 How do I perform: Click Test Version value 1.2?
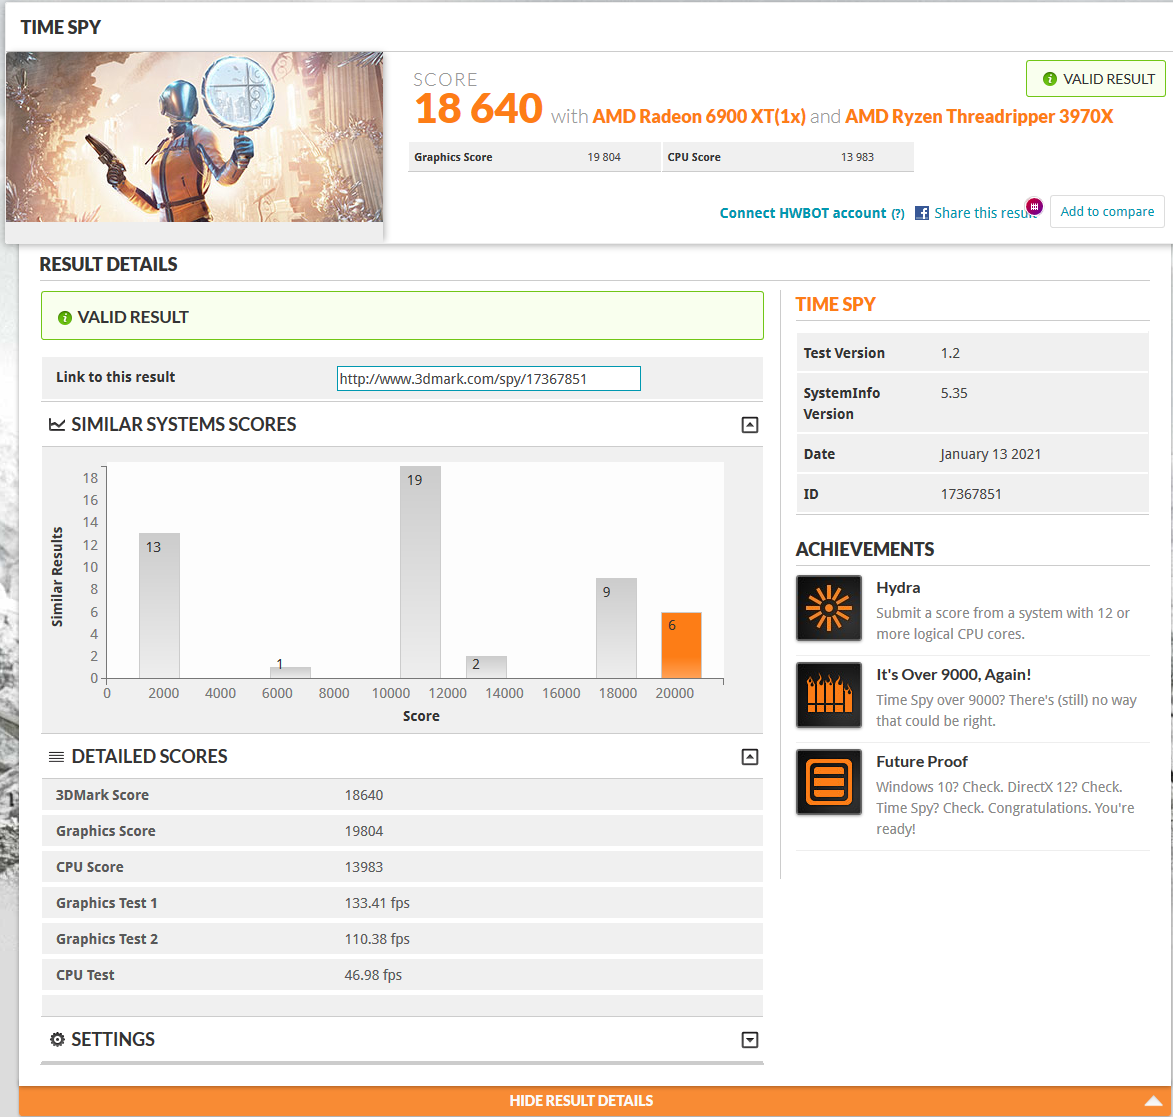(x=950, y=353)
